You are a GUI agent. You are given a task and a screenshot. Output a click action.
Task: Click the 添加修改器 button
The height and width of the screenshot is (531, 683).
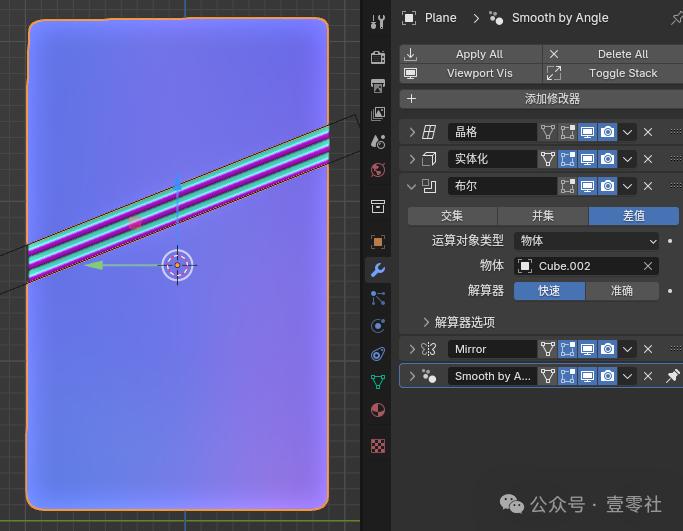pyautogui.click(x=542, y=99)
